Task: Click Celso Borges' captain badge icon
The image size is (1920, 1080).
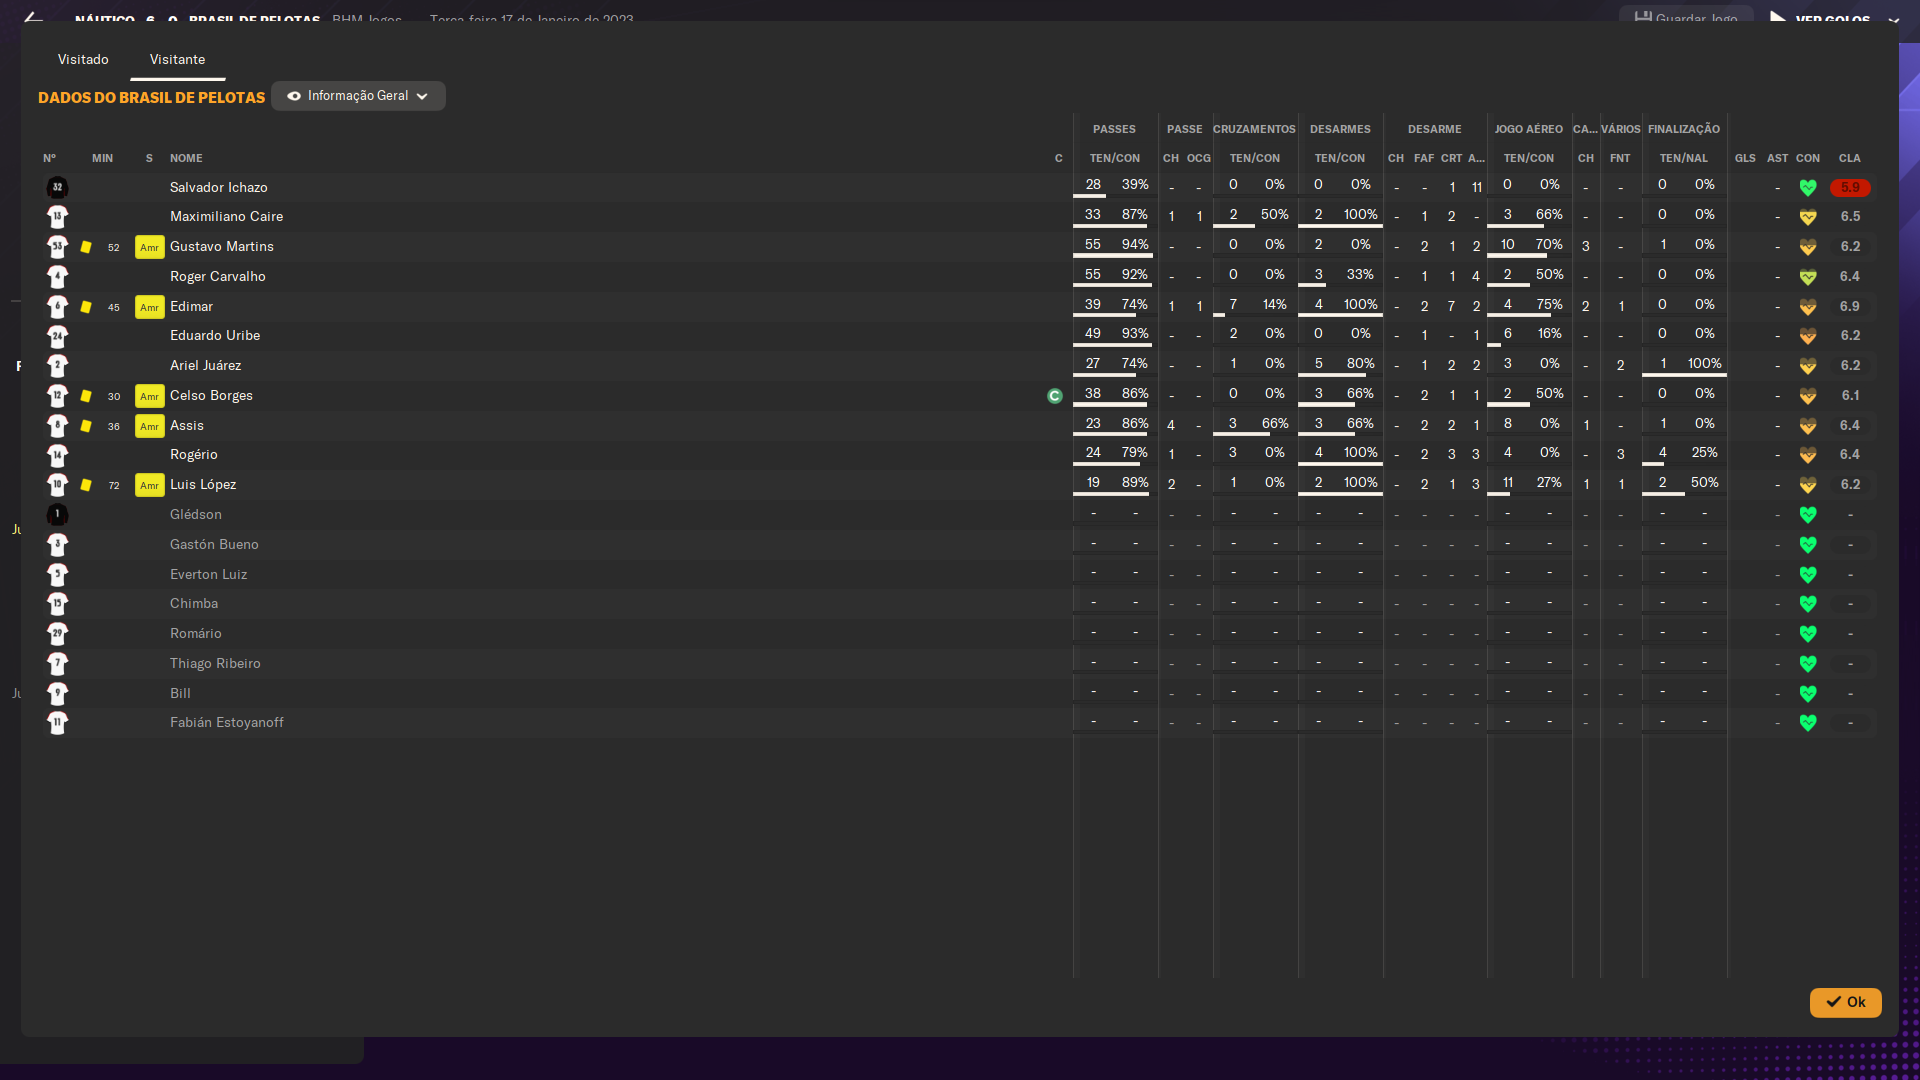Action: tap(1055, 396)
